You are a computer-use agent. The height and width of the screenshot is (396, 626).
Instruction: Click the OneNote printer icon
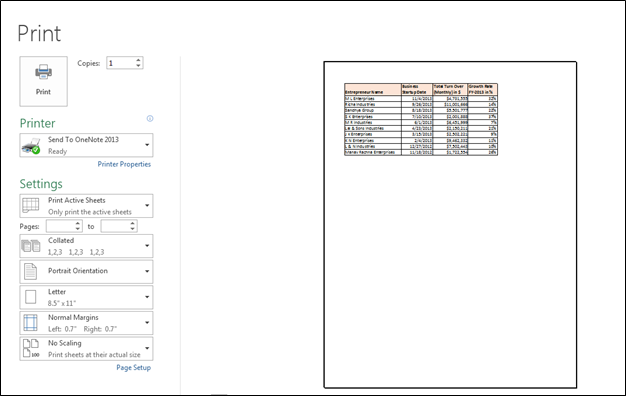[x=31, y=146]
